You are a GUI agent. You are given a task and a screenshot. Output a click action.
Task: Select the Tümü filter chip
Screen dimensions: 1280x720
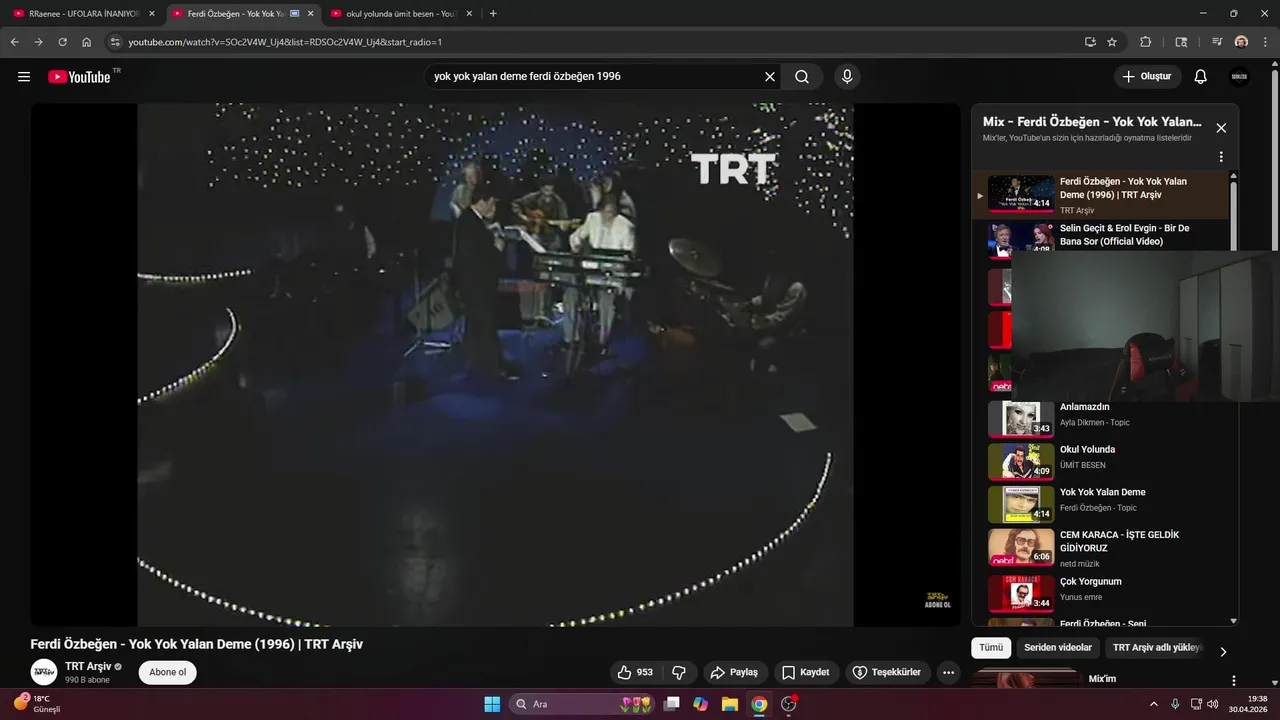click(x=991, y=648)
